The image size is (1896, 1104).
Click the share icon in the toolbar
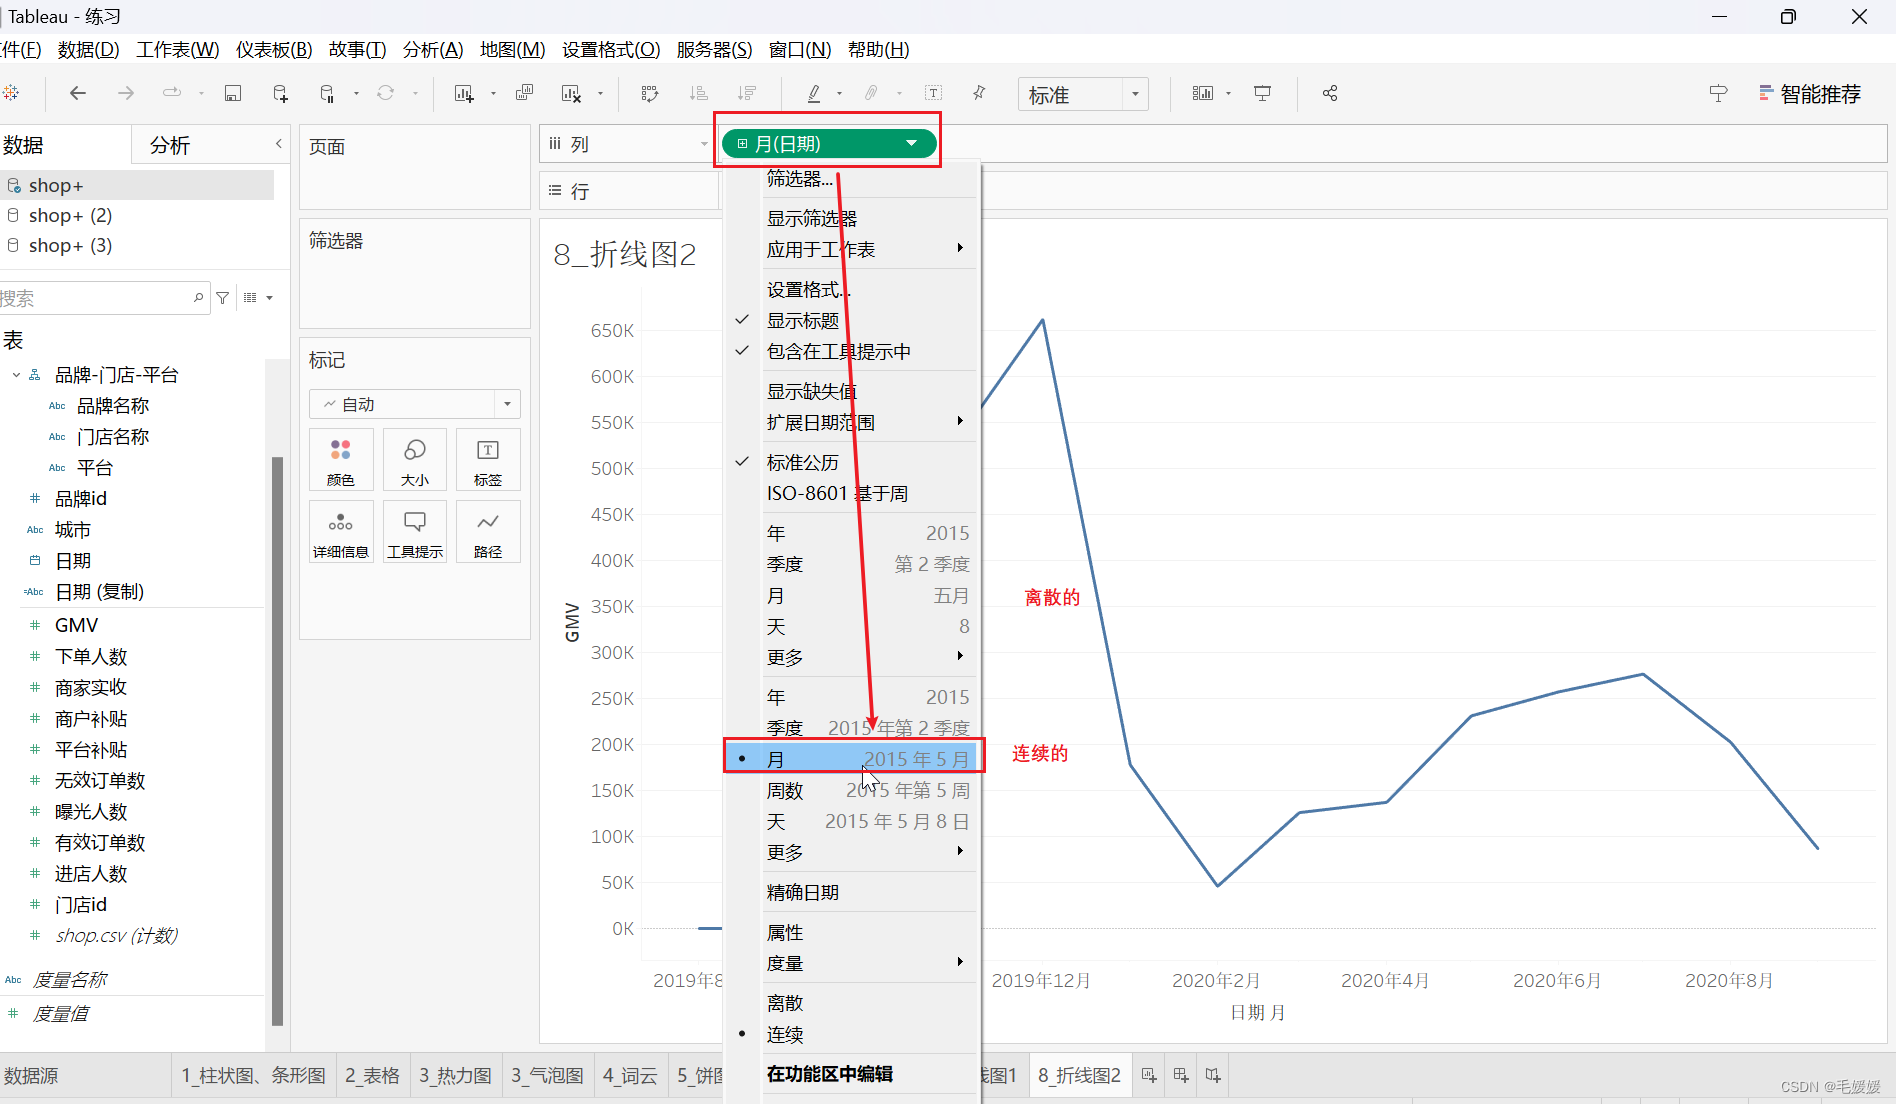pyautogui.click(x=1330, y=93)
